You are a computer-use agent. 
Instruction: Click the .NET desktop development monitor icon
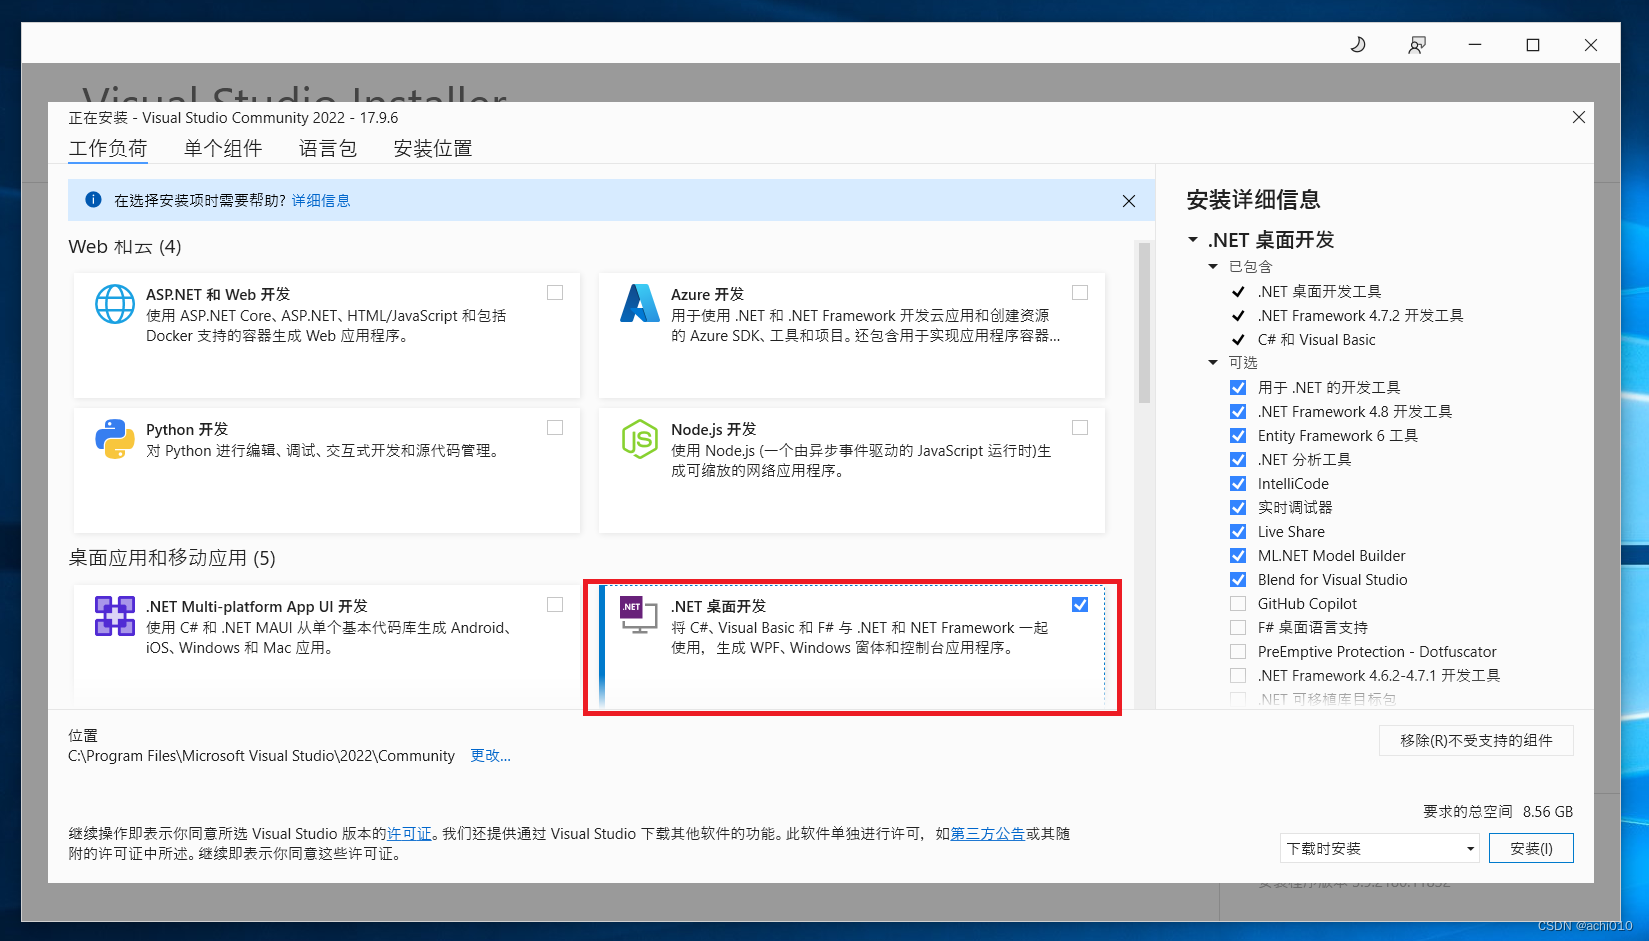point(639,615)
